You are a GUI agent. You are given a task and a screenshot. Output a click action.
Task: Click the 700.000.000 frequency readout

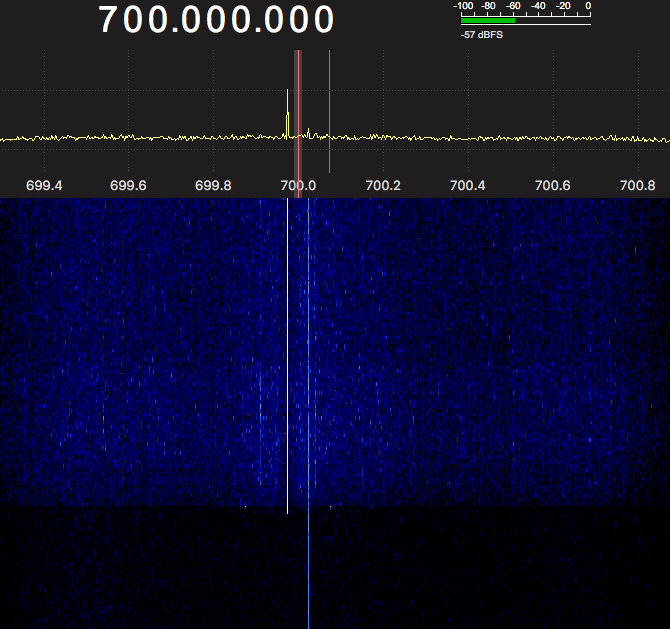point(216,20)
